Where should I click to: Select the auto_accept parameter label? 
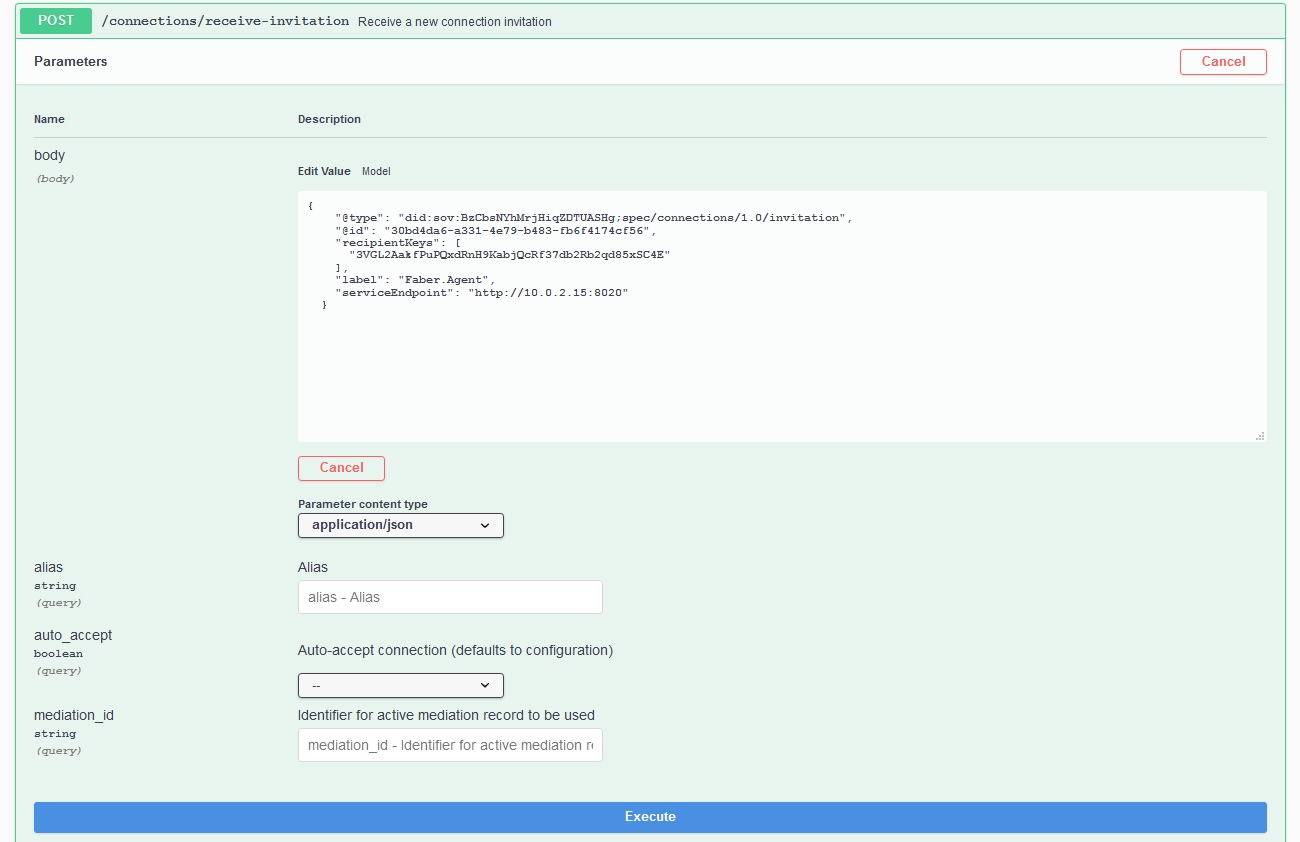point(73,634)
